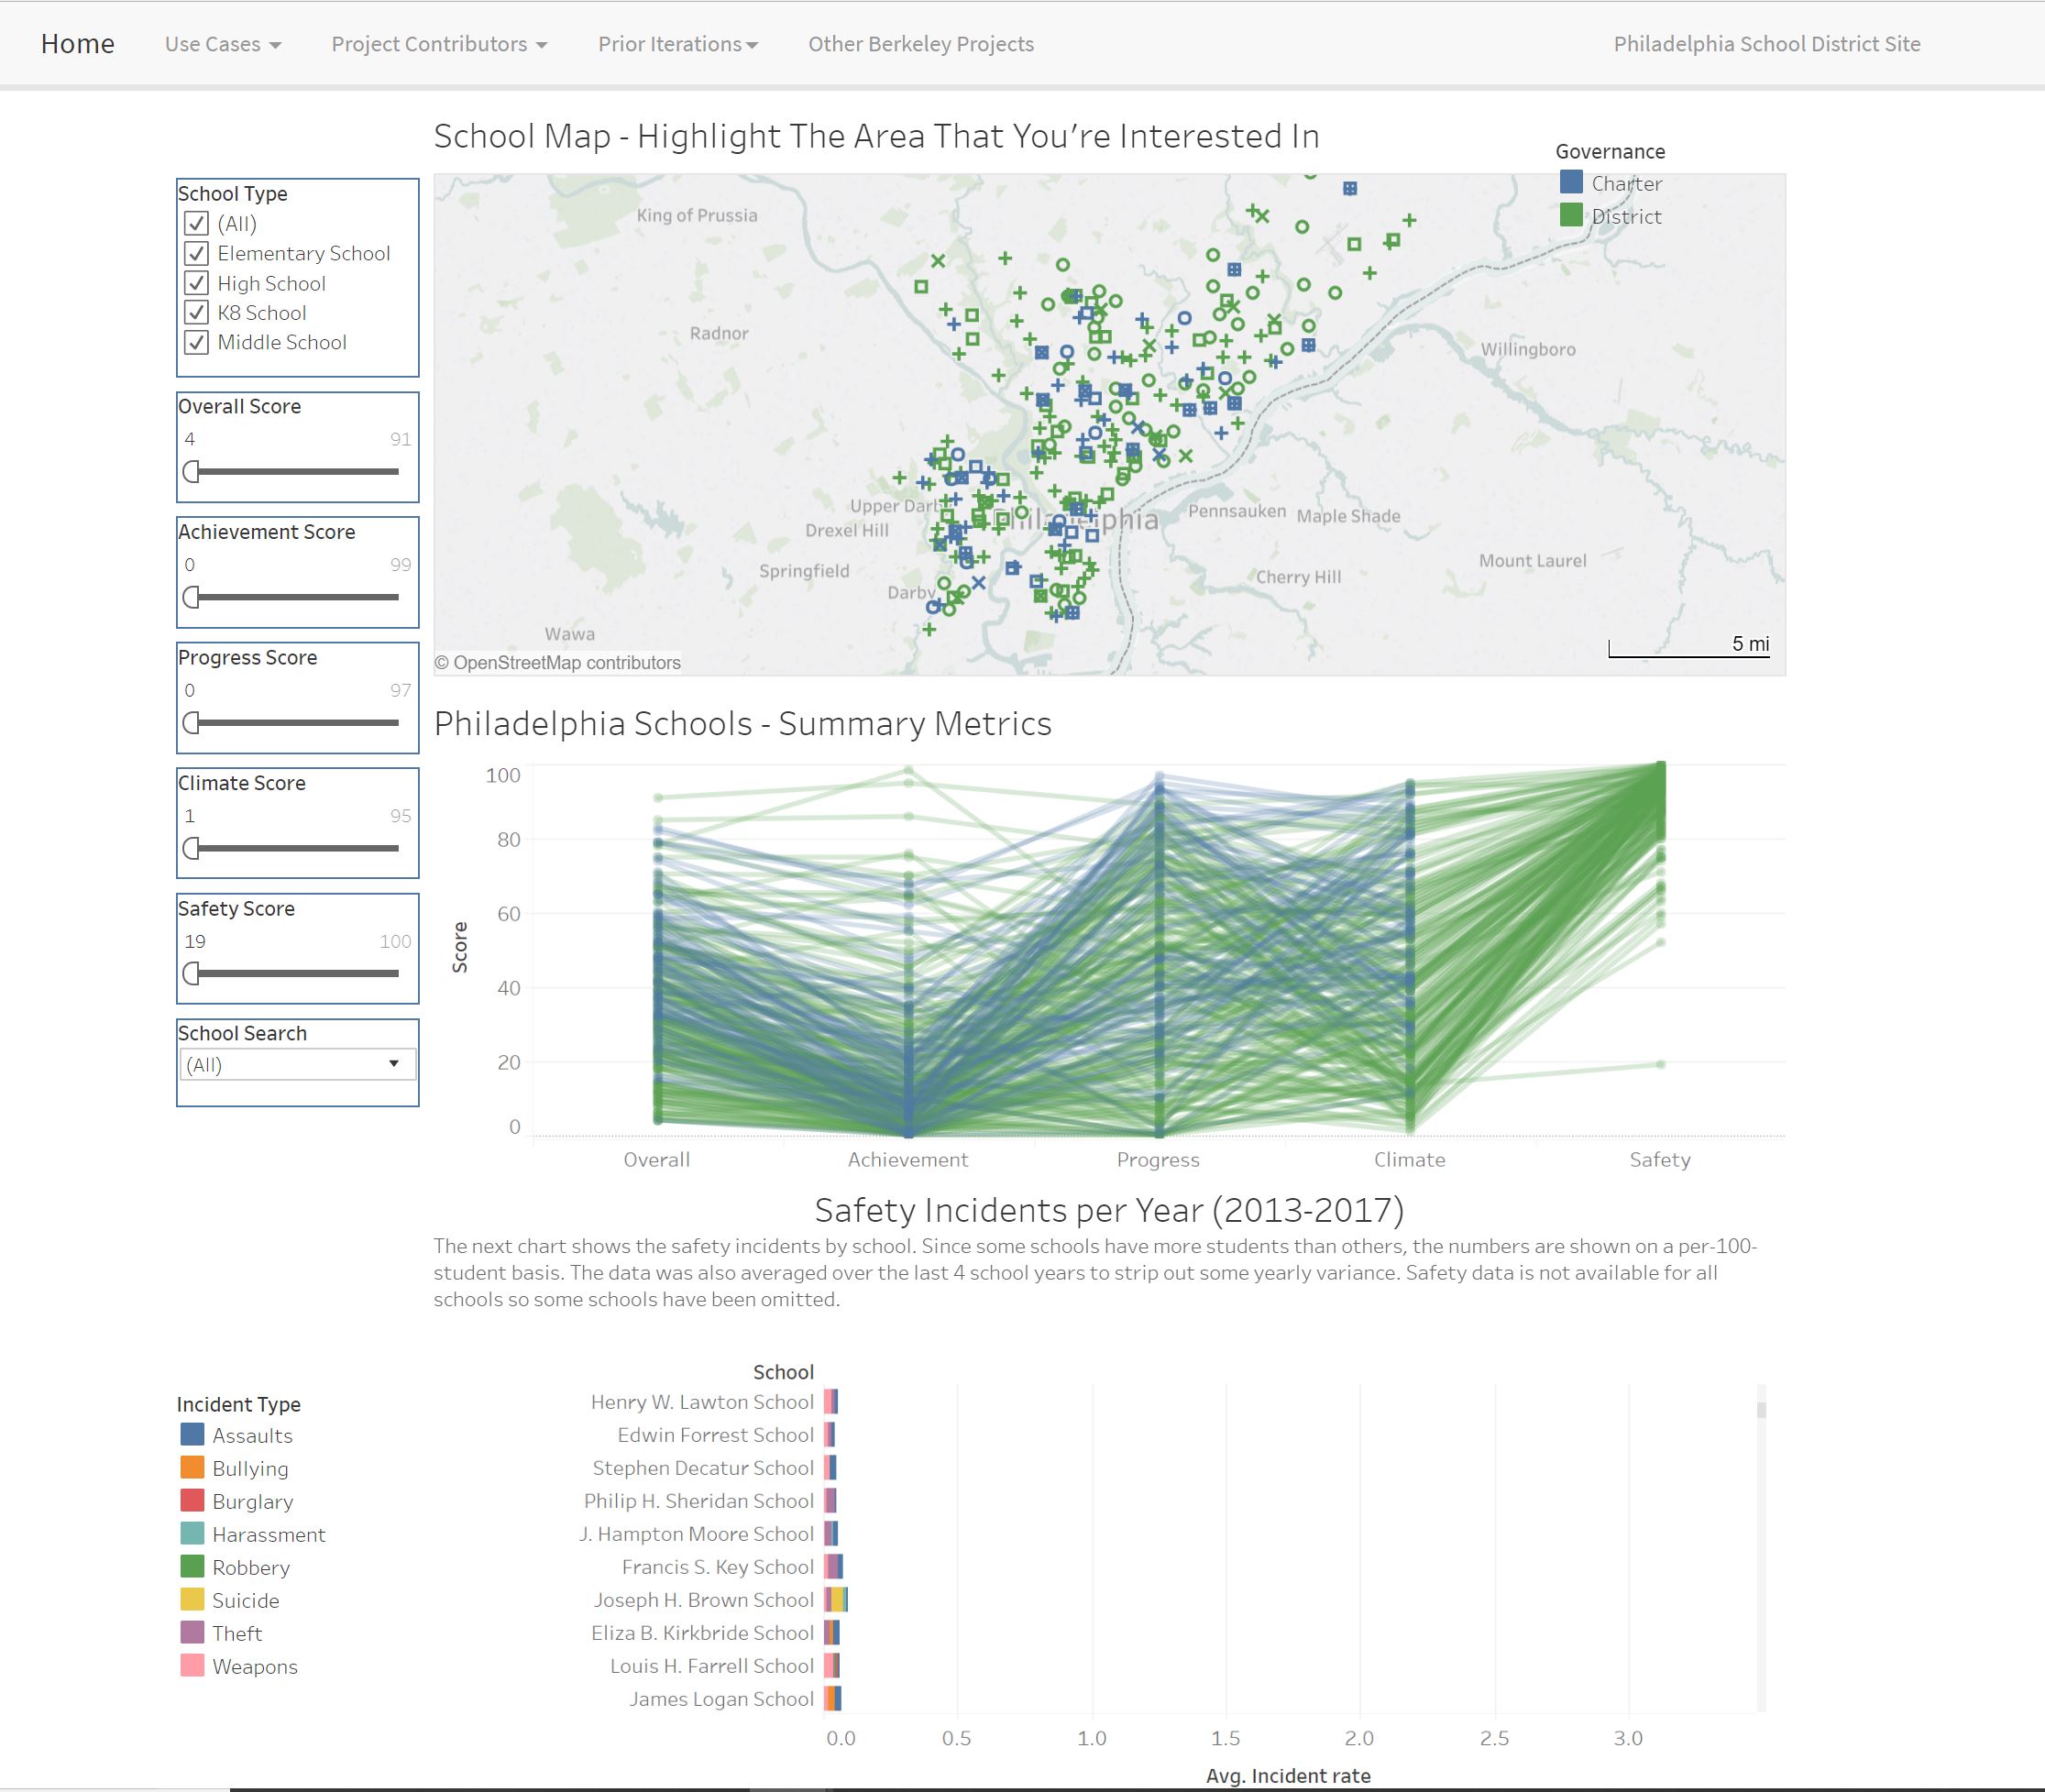Expand the Use Cases menu

click(x=219, y=43)
